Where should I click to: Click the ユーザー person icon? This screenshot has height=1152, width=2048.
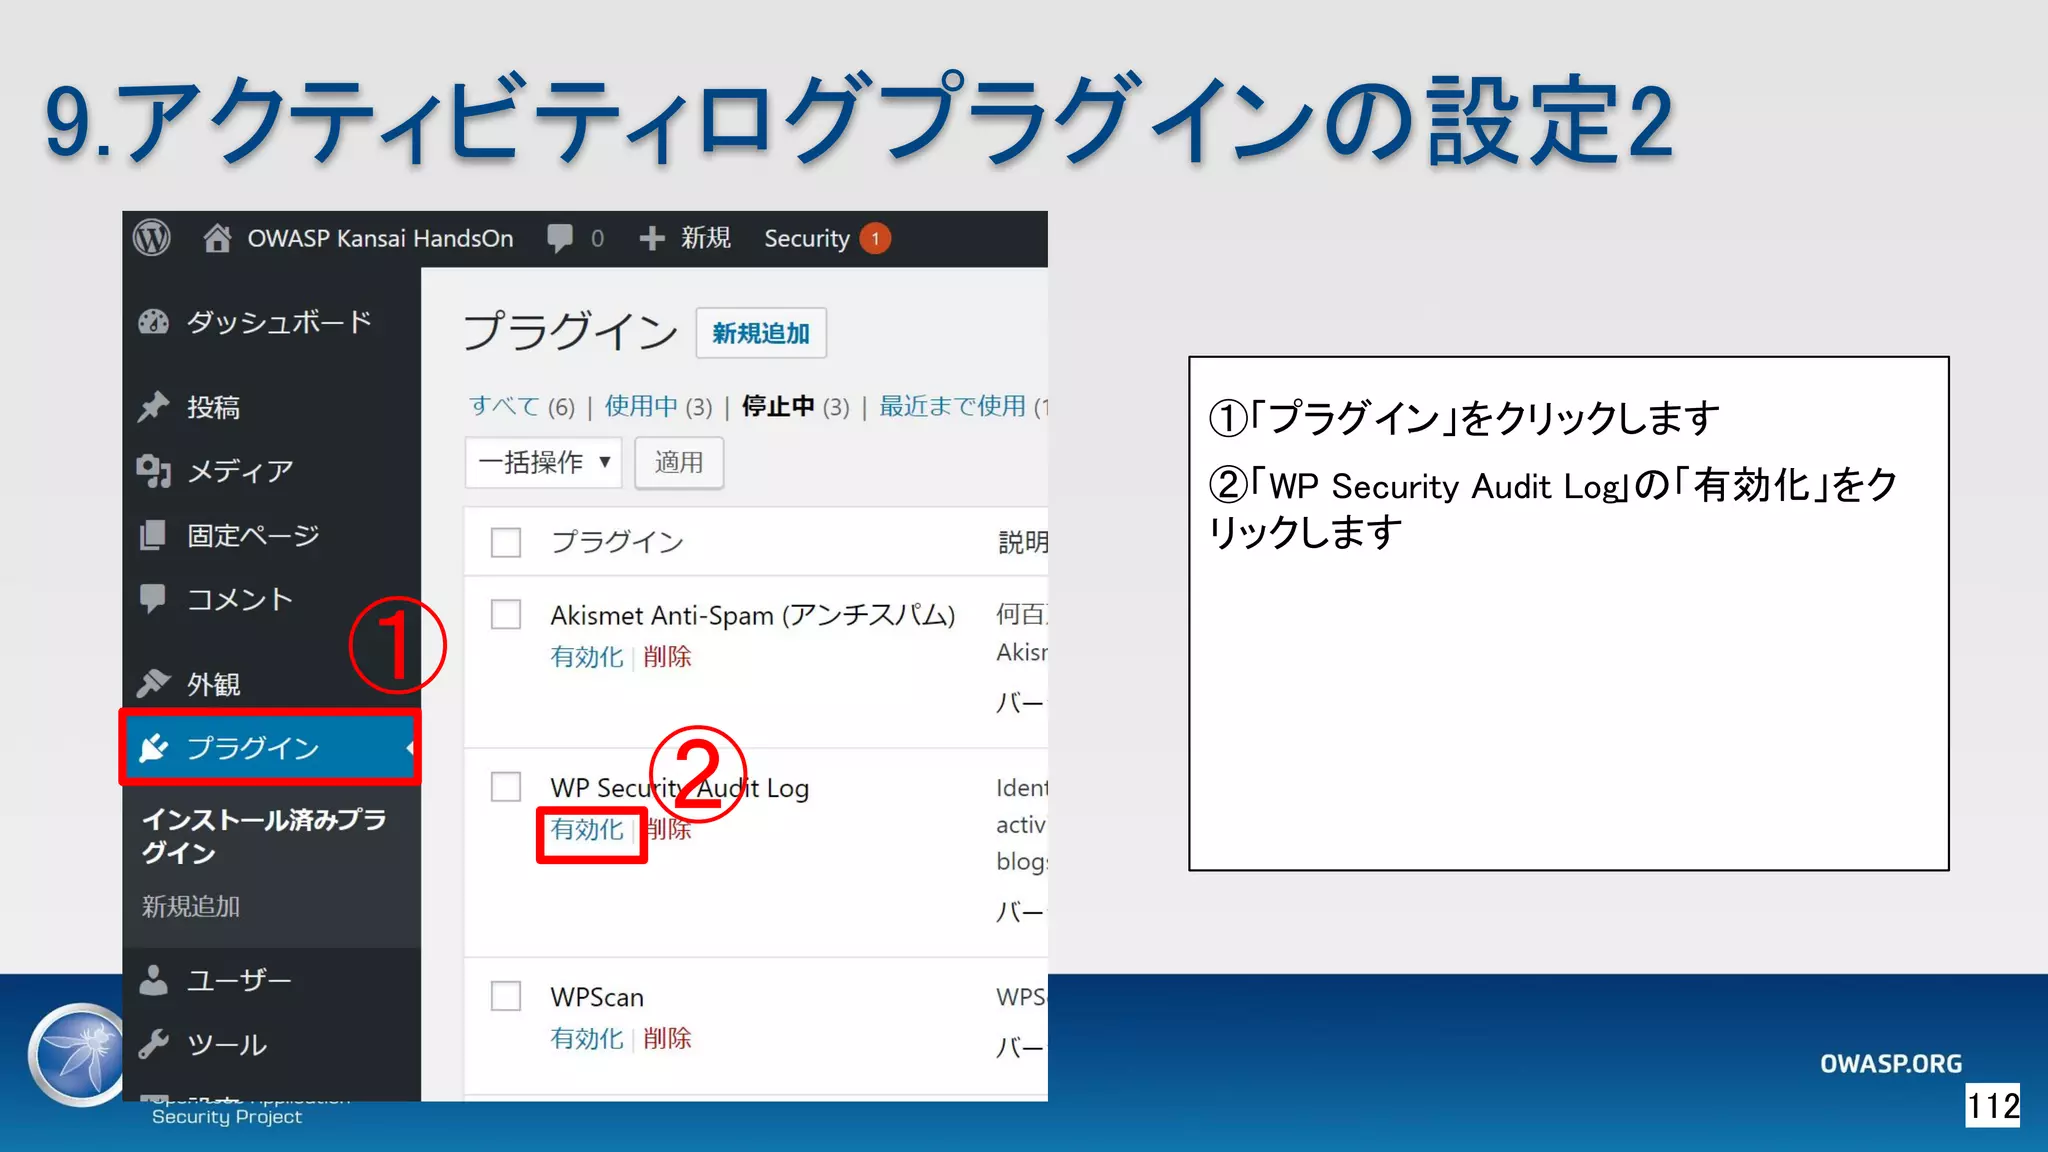[153, 980]
